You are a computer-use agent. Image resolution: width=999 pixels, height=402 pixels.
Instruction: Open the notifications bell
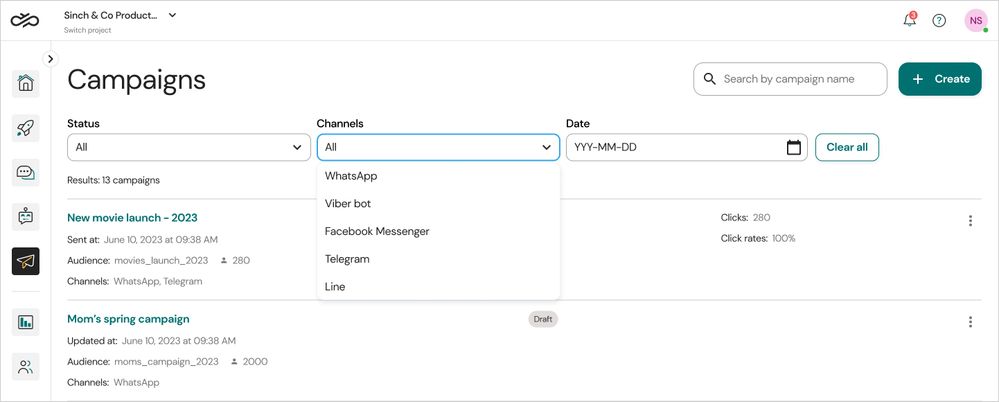909,20
